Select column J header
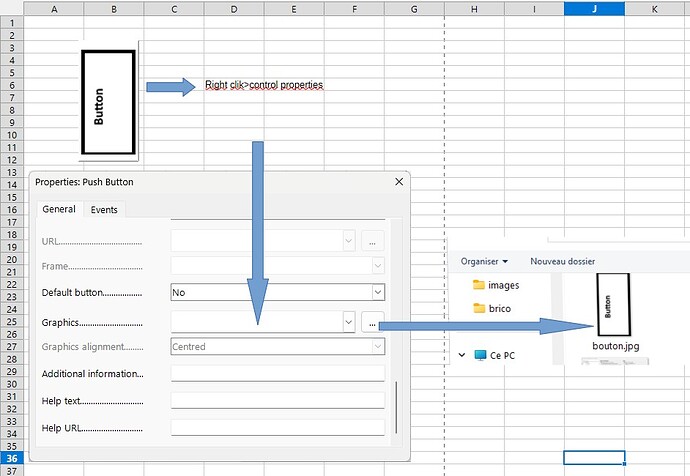 pyautogui.click(x=594, y=9)
